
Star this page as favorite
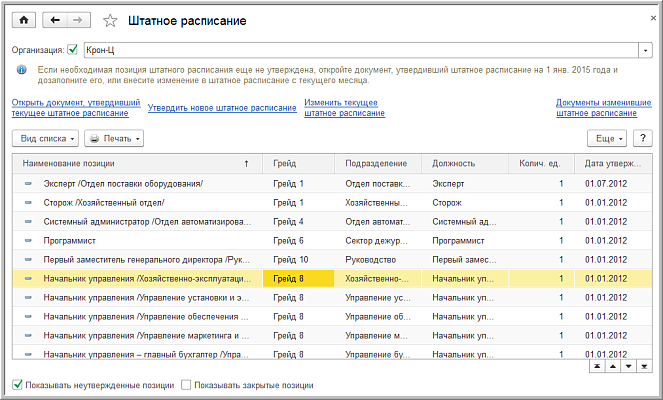pos(110,21)
